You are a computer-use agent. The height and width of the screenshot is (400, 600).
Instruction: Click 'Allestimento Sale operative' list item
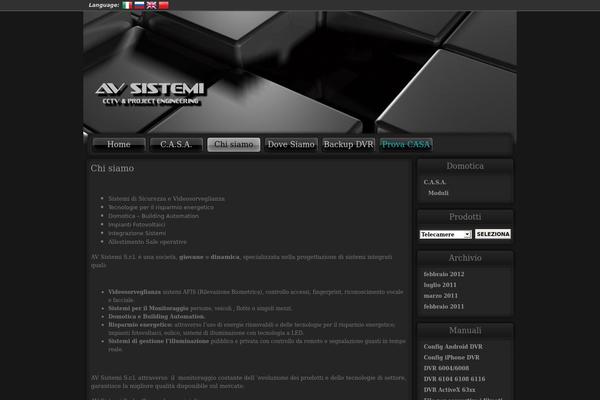click(147, 242)
